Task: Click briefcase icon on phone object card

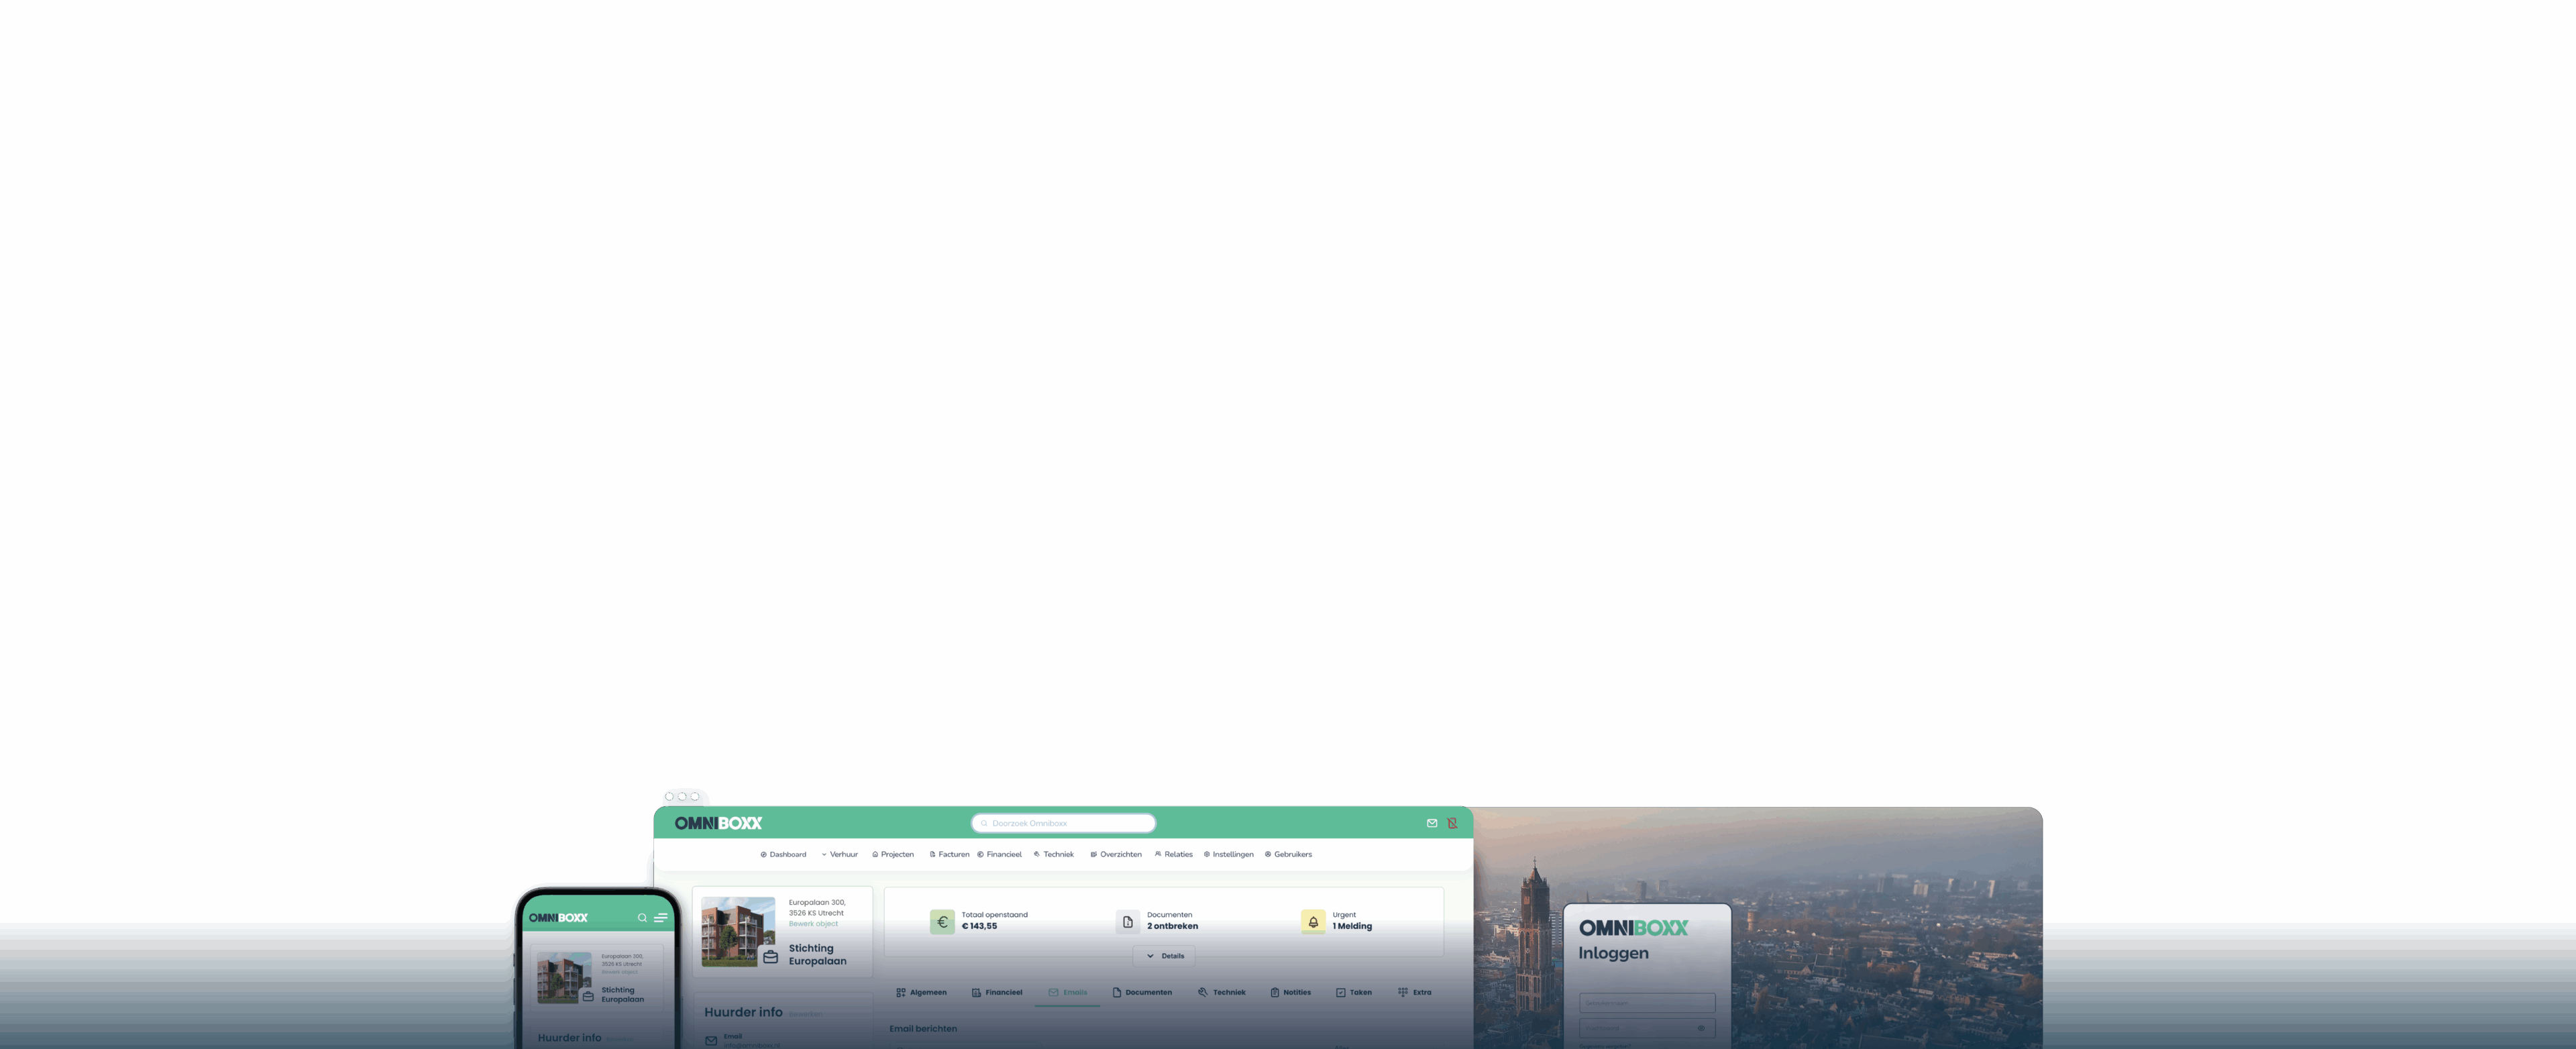Action: 588,996
